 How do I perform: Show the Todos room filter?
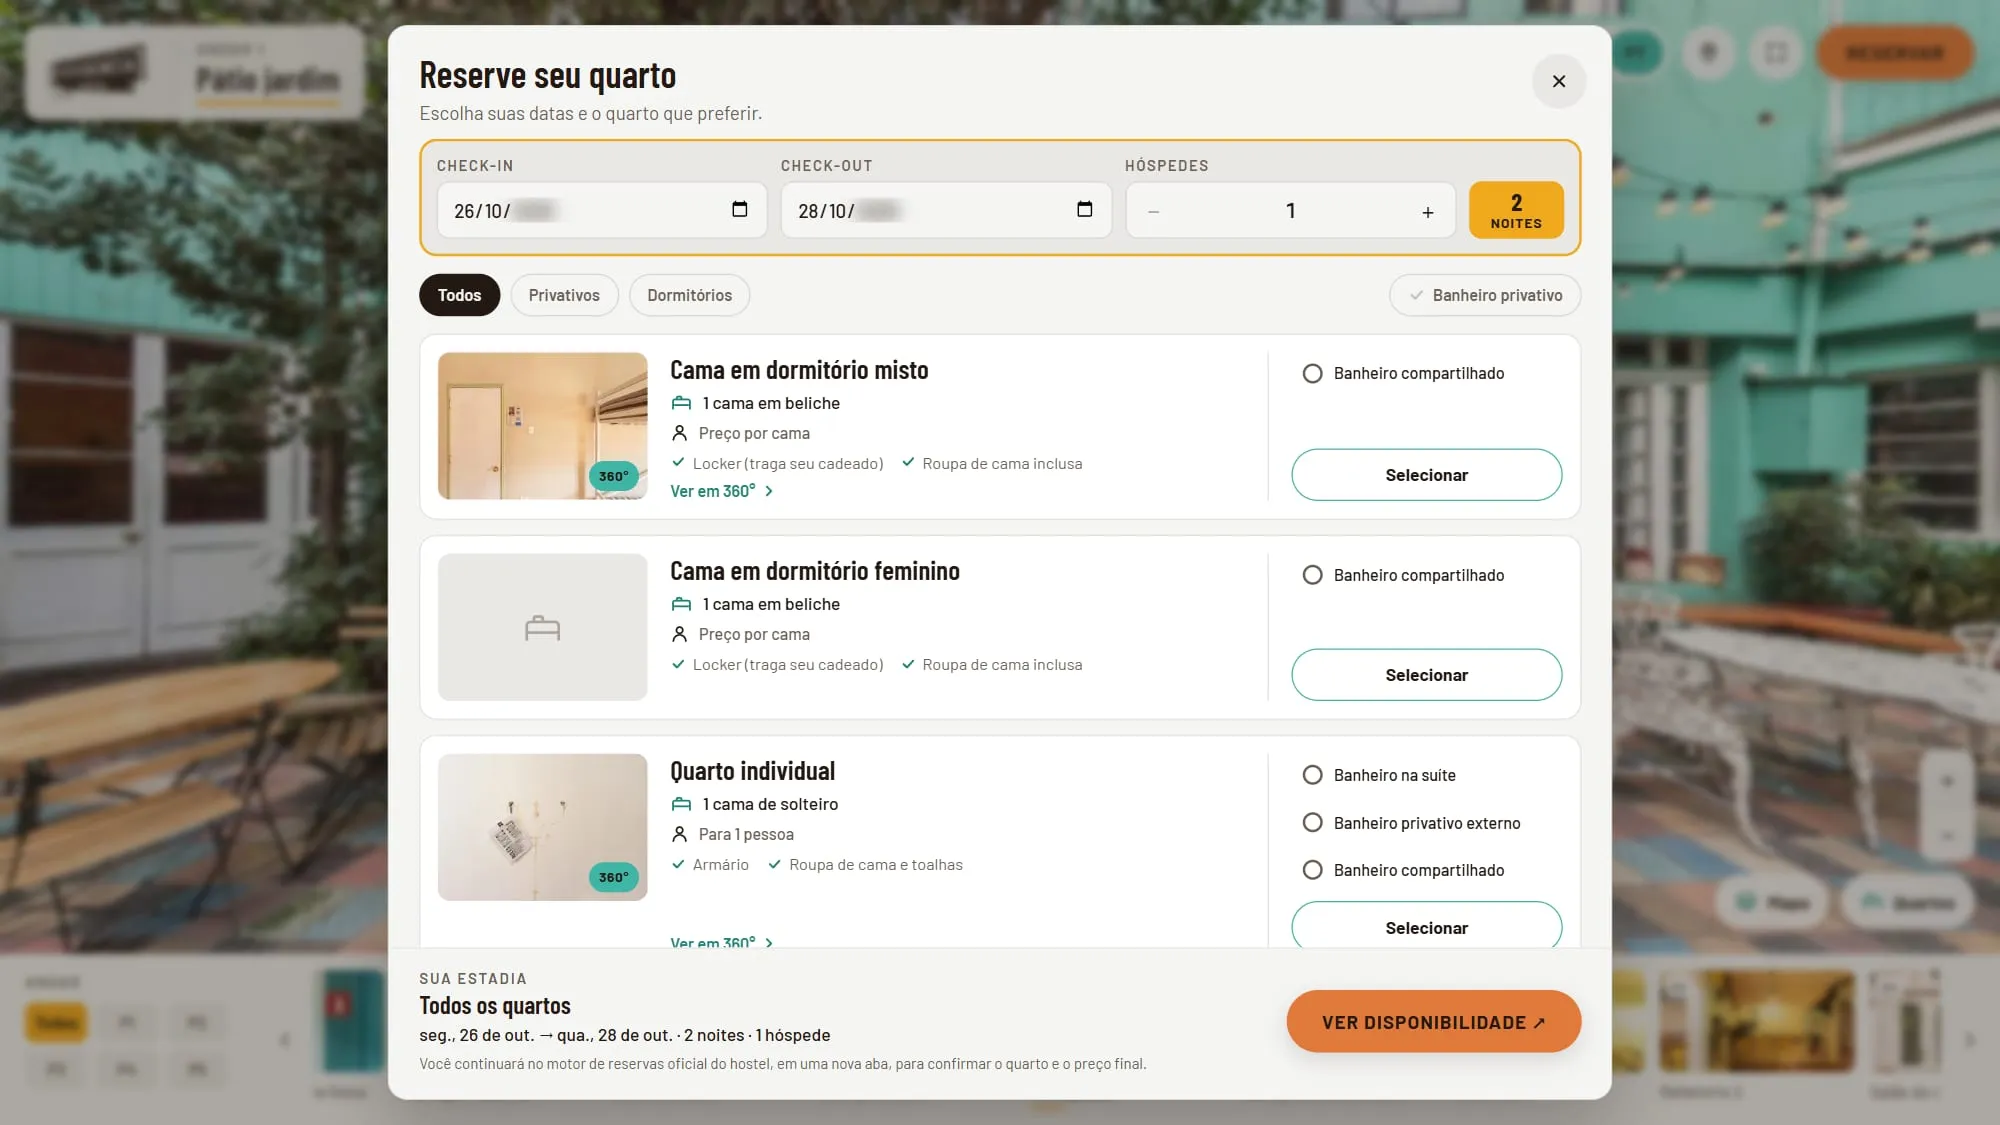459,295
